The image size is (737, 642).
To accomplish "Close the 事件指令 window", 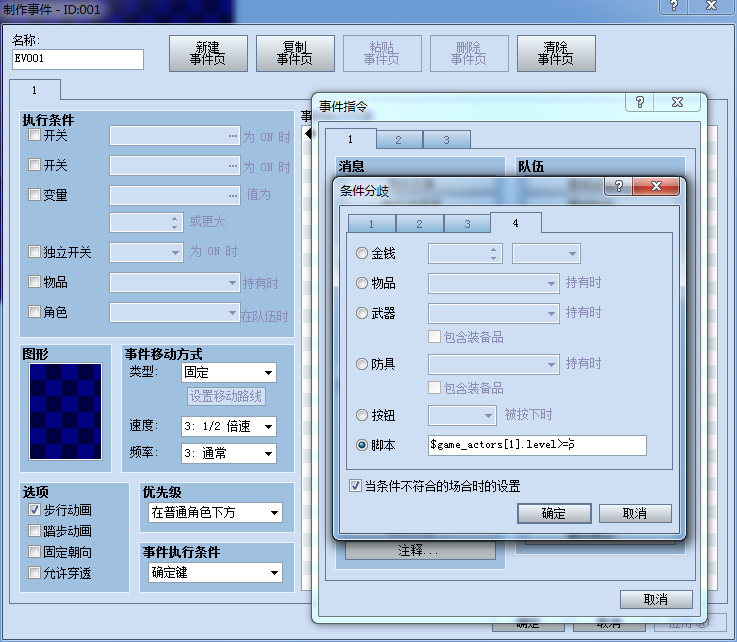I will pos(677,102).
